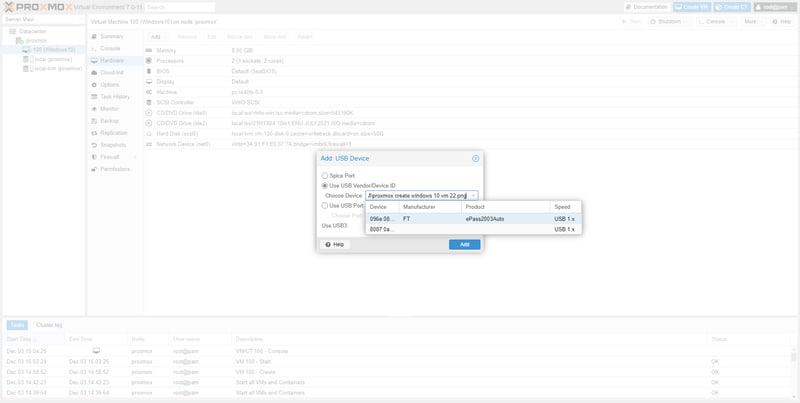
Task: Select the Cloud-Init cloud icon
Action: click(94, 72)
